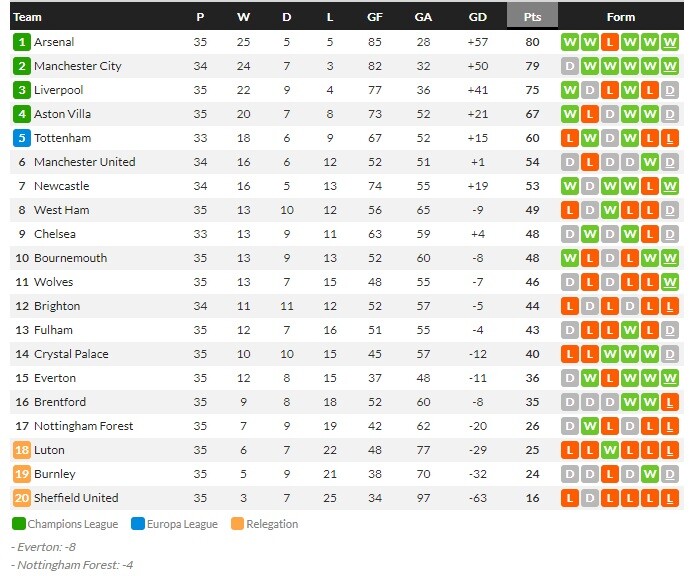Screen dimensions: 690x576
Task: Click the Everton -8 deduction note
Action: coord(43,547)
